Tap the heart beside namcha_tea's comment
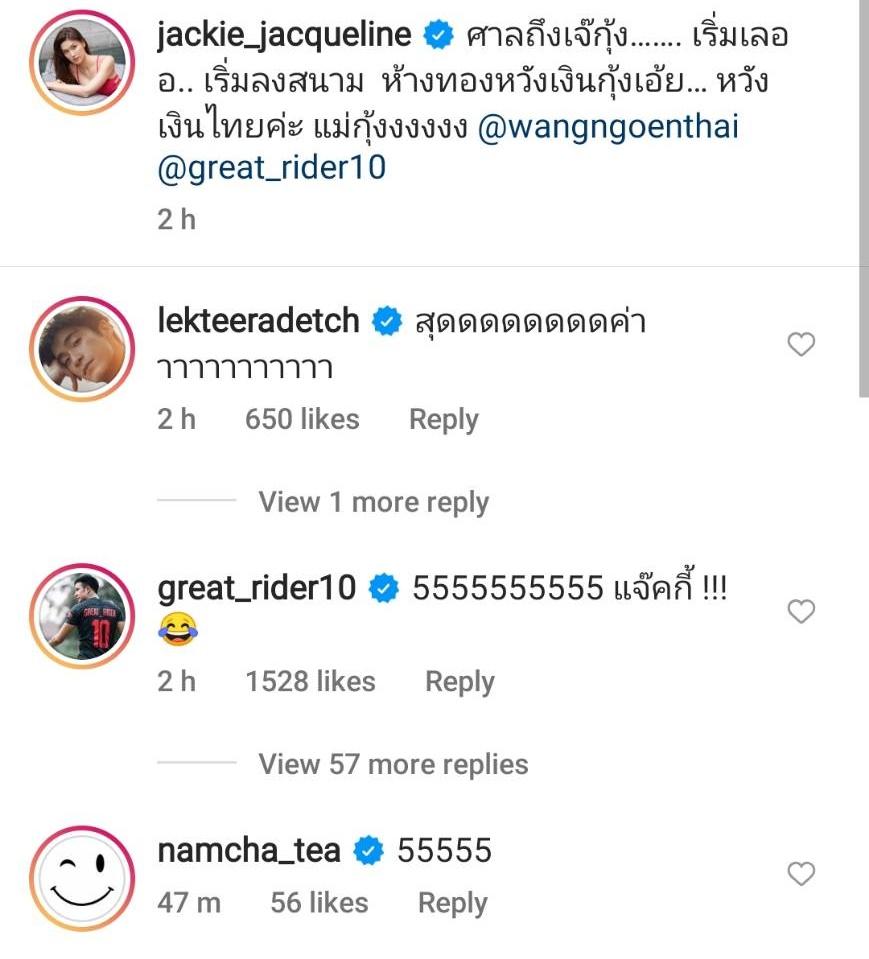Image resolution: width=869 pixels, height=959 pixels. [x=801, y=875]
